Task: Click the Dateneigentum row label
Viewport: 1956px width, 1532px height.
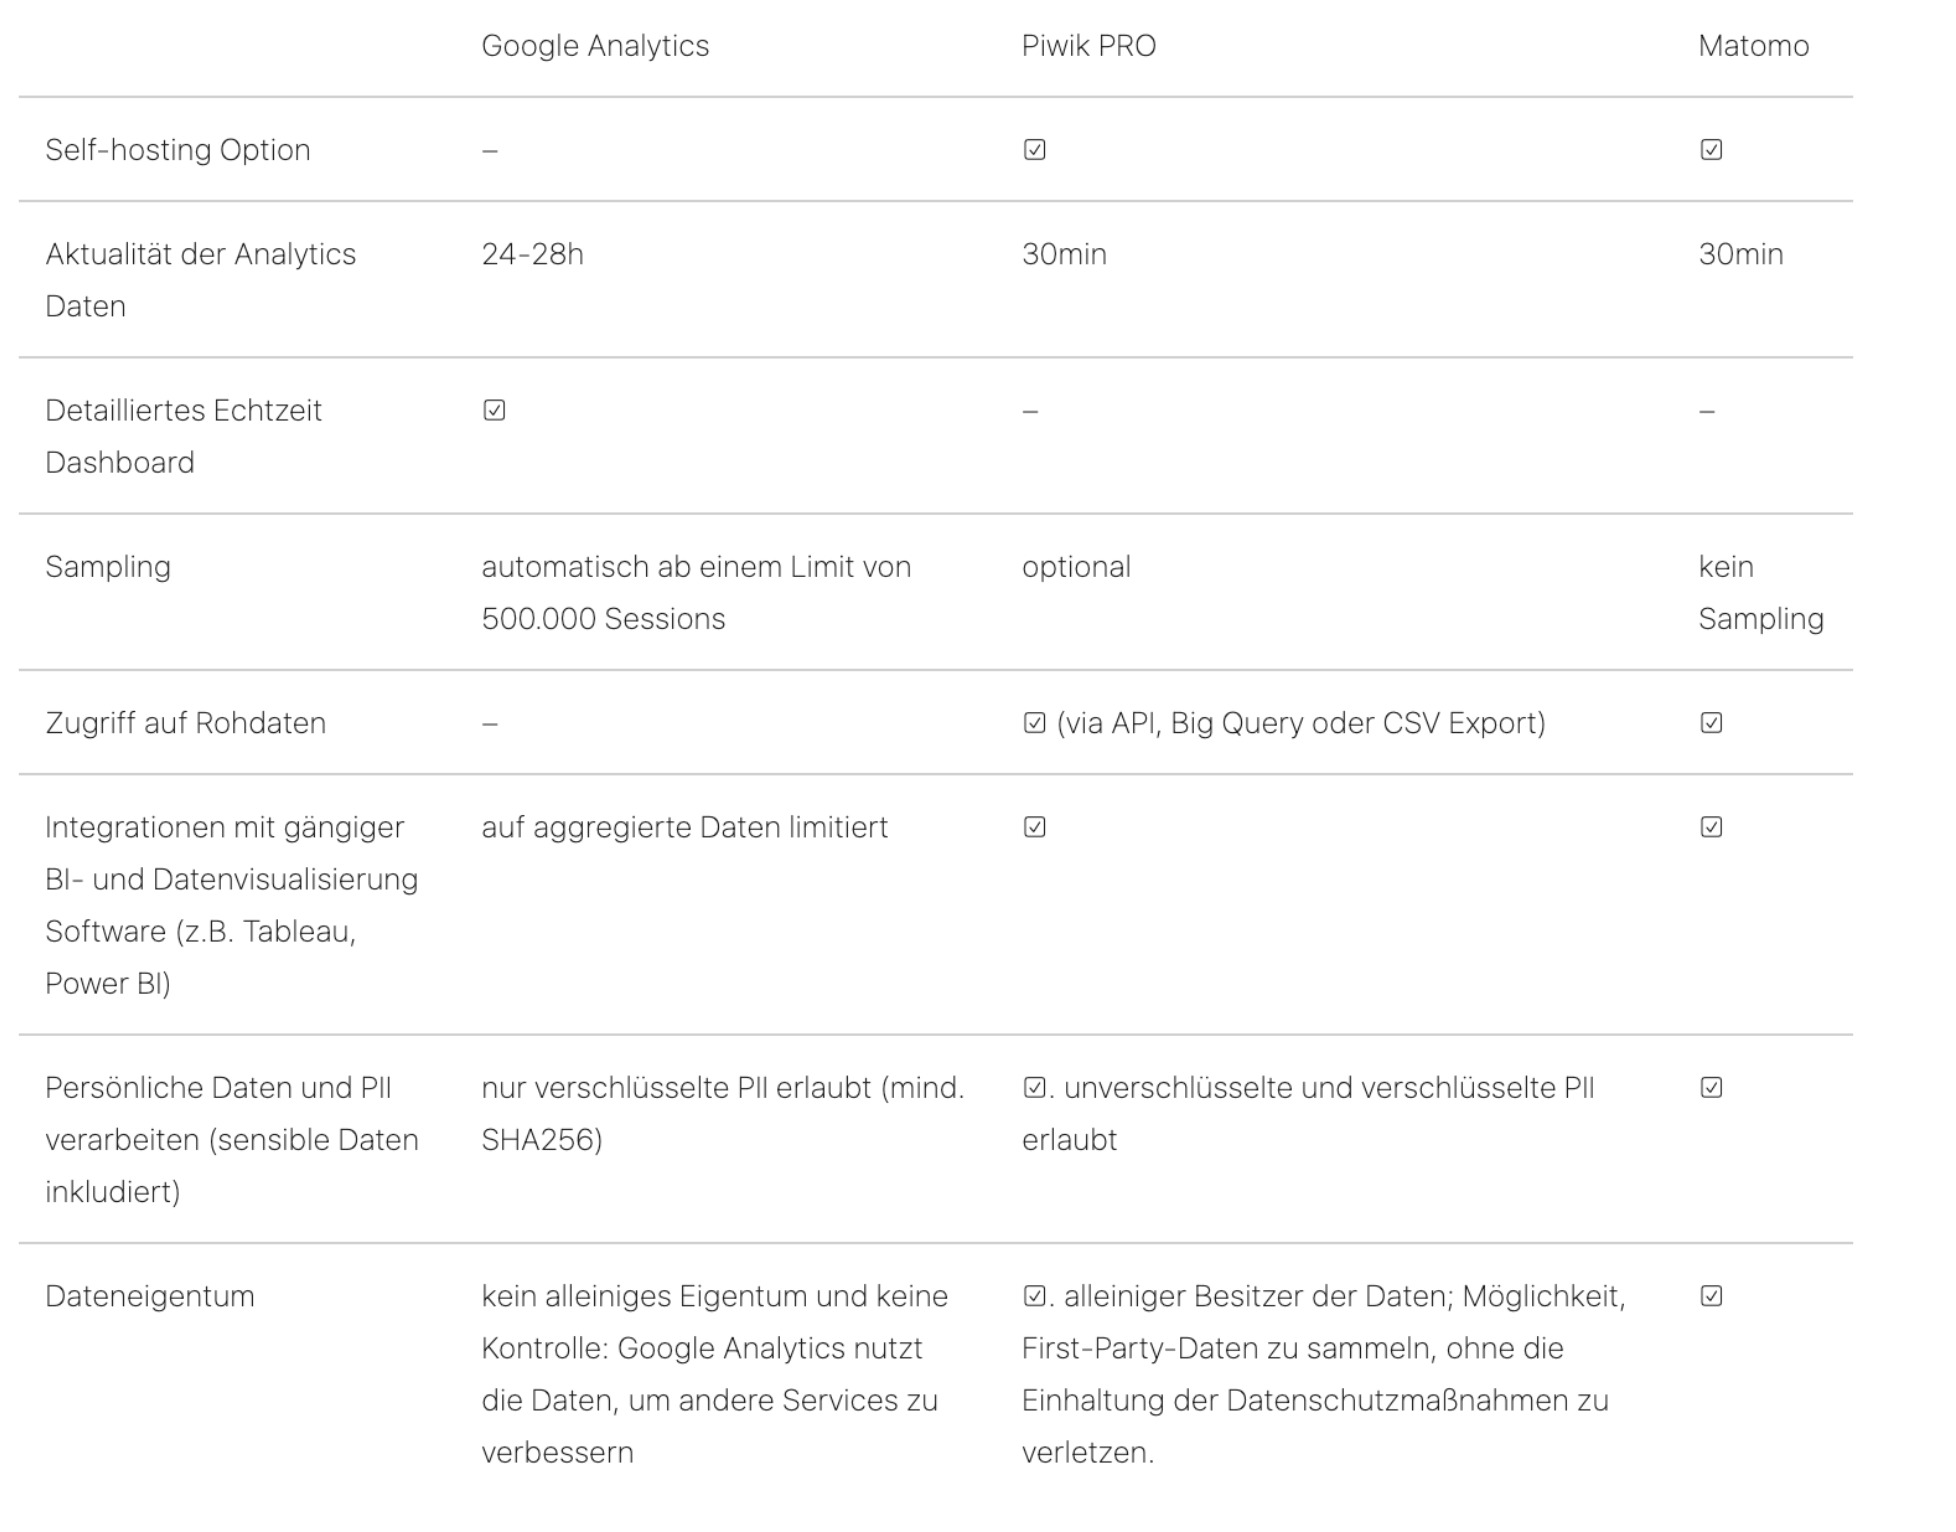Action: (x=150, y=1297)
